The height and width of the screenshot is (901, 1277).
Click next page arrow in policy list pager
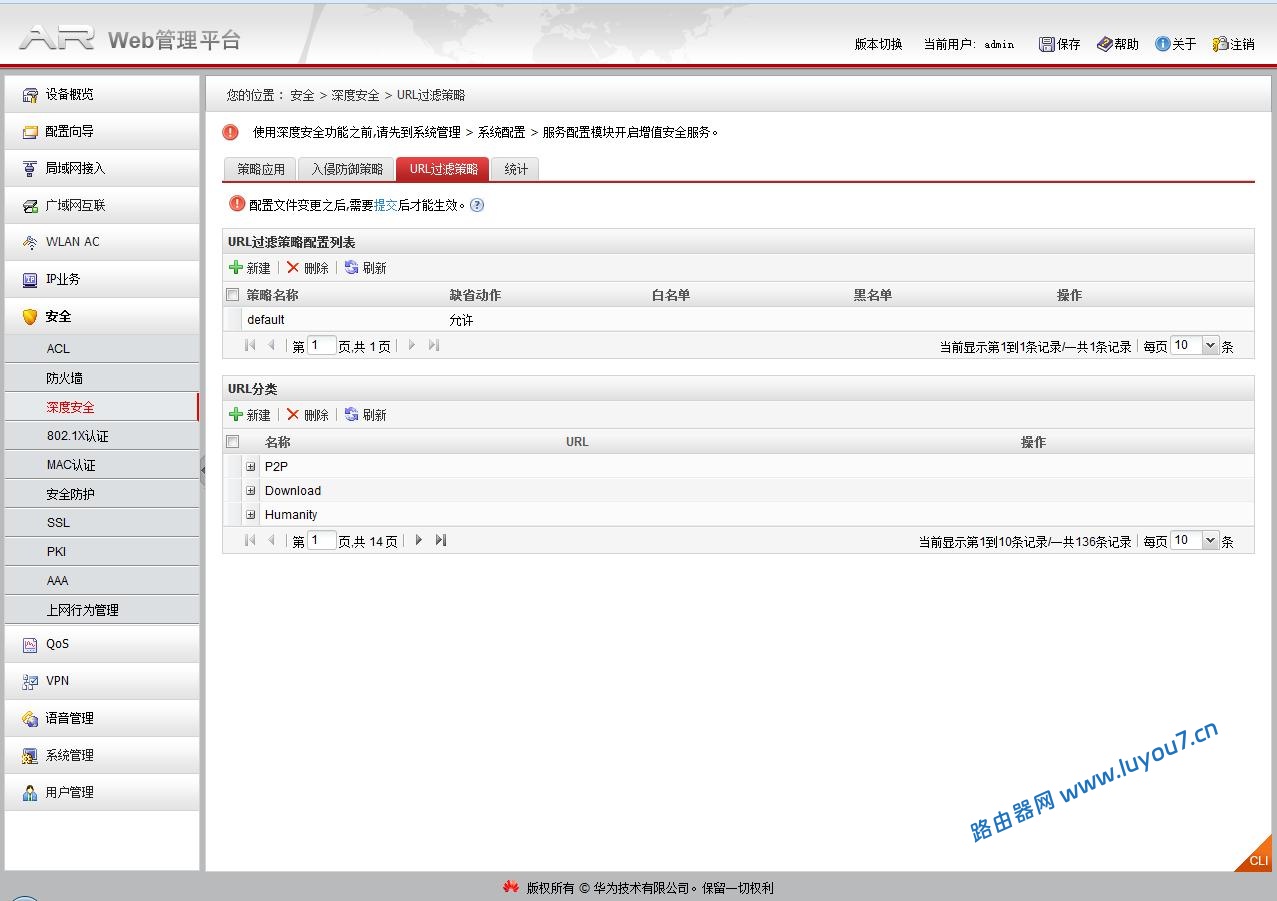(411, 345)
